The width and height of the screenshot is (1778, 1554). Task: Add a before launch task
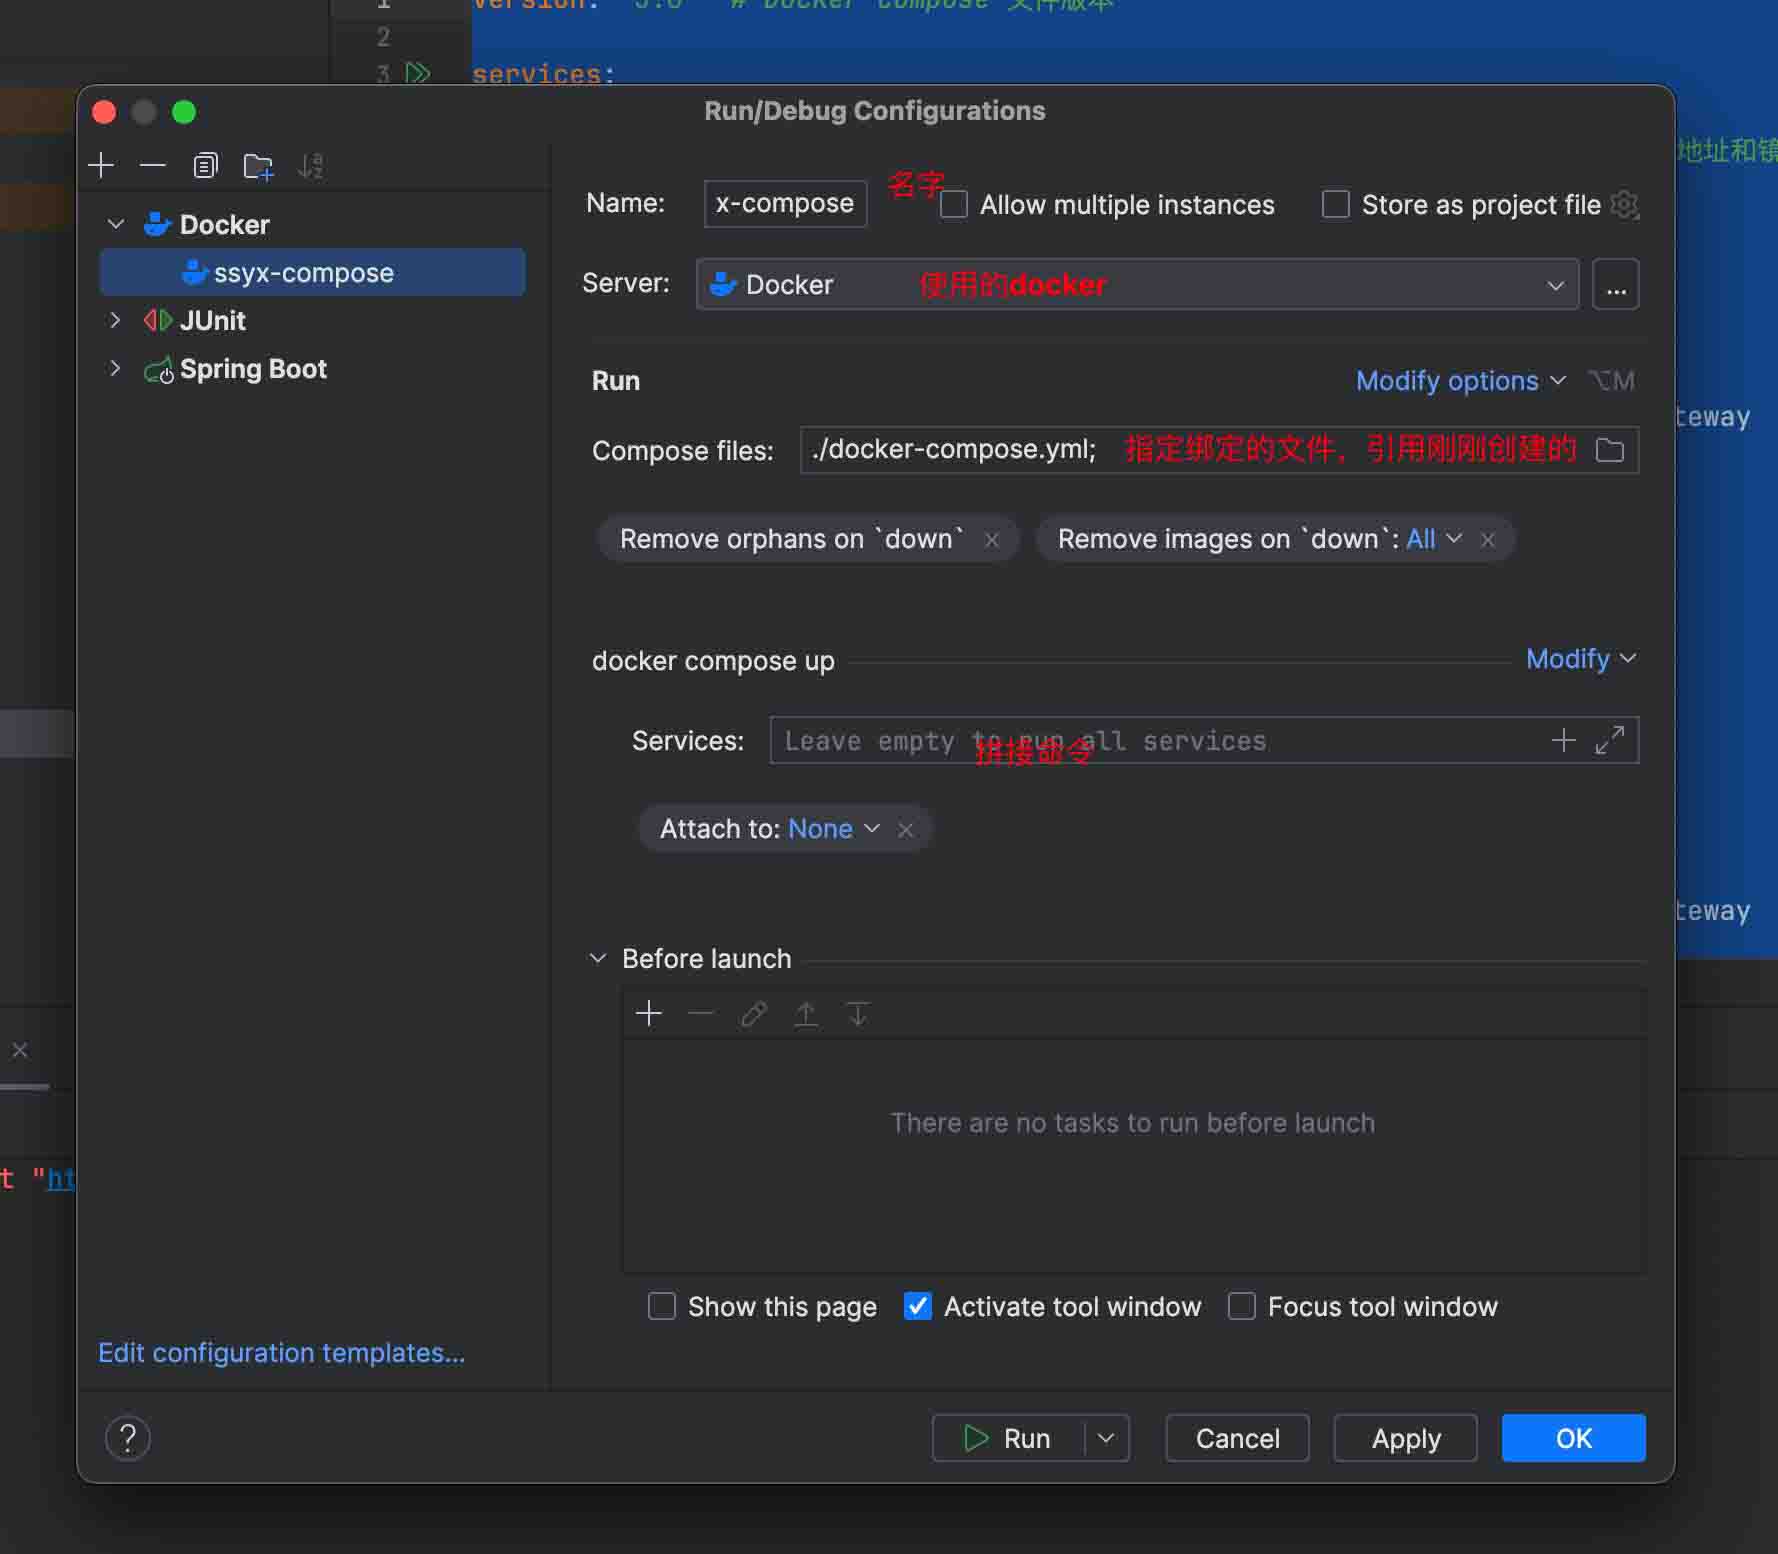click(649, 1014)
